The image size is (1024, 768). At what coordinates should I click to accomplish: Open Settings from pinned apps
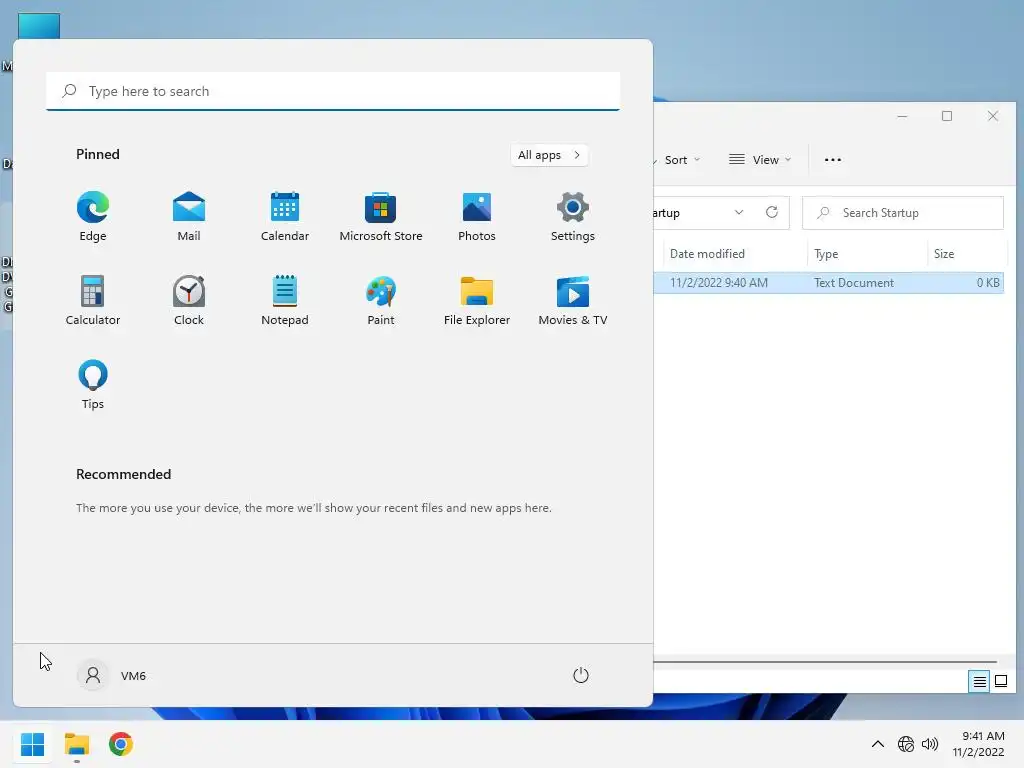[573, 217]
